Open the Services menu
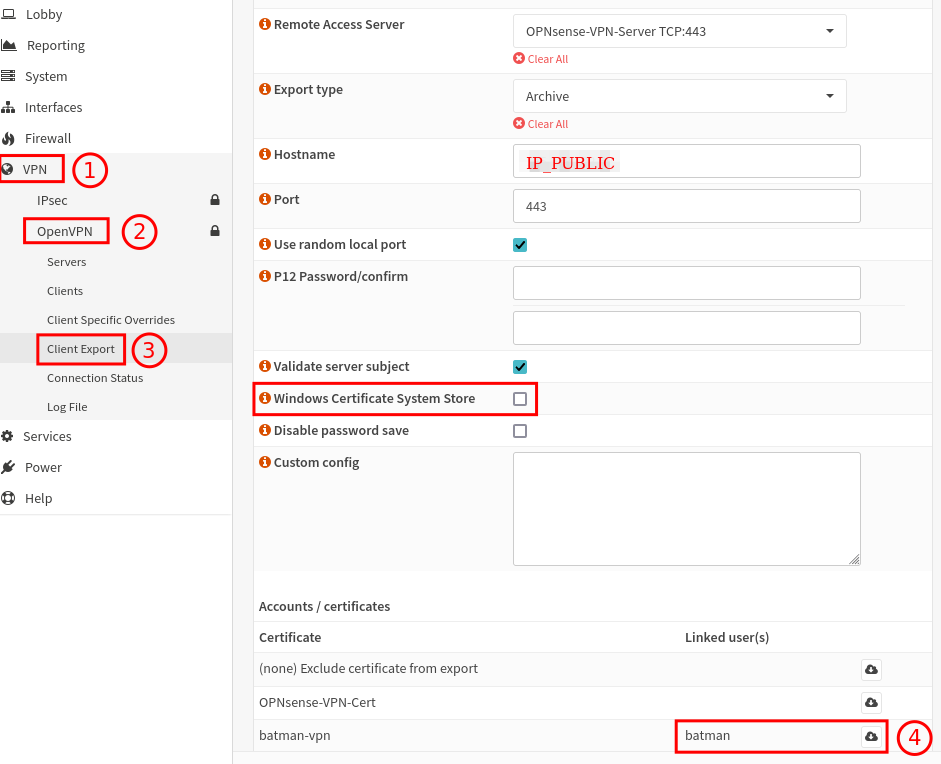The image size is (941, 764). (47, 436)
